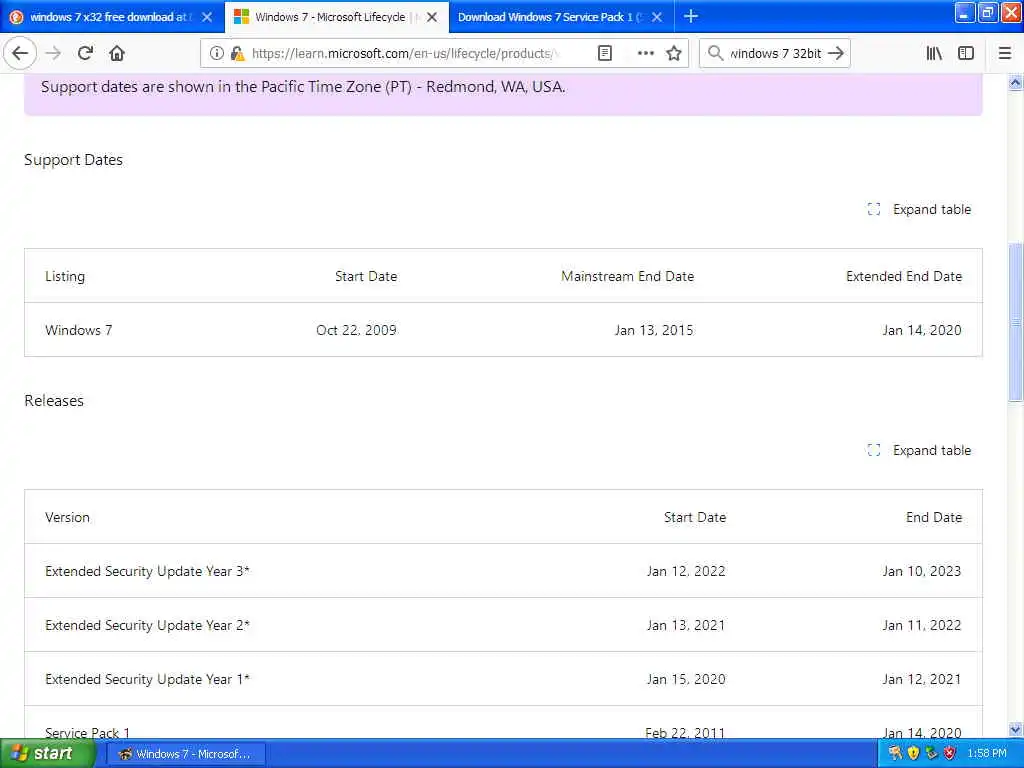Go back to the previous page
Image resolution: width=1024 pixels, height=768 pixels.
coord(20,53)
